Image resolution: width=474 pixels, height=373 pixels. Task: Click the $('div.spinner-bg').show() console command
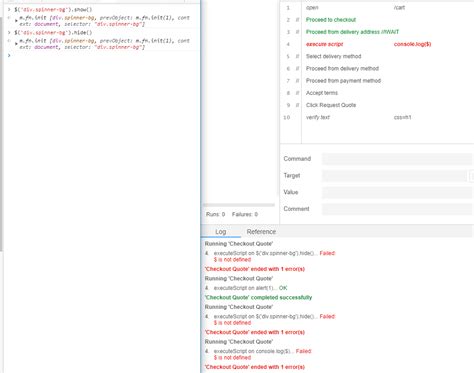(53, 10)
